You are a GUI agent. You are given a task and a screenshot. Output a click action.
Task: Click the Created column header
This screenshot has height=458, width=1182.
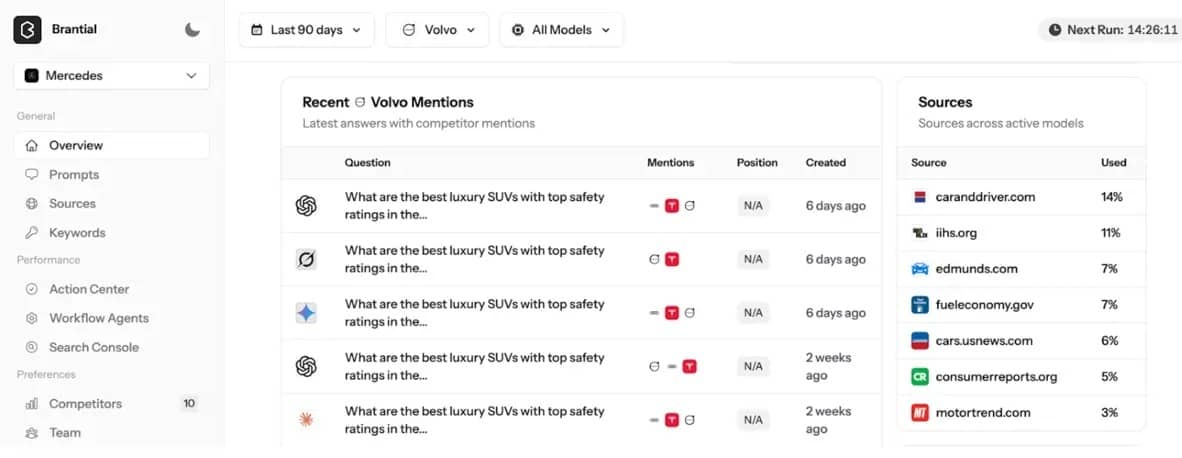[x=825, y=163]
